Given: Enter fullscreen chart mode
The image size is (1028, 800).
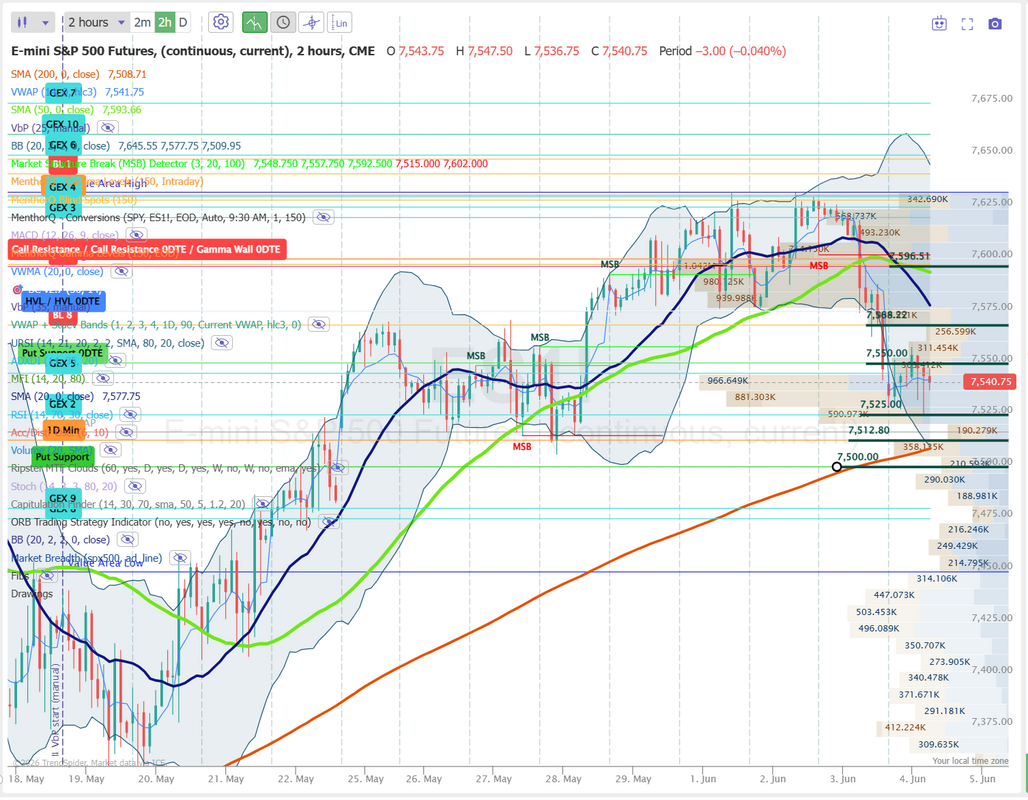Looking at the screenshot, I should tap(967, 24).
